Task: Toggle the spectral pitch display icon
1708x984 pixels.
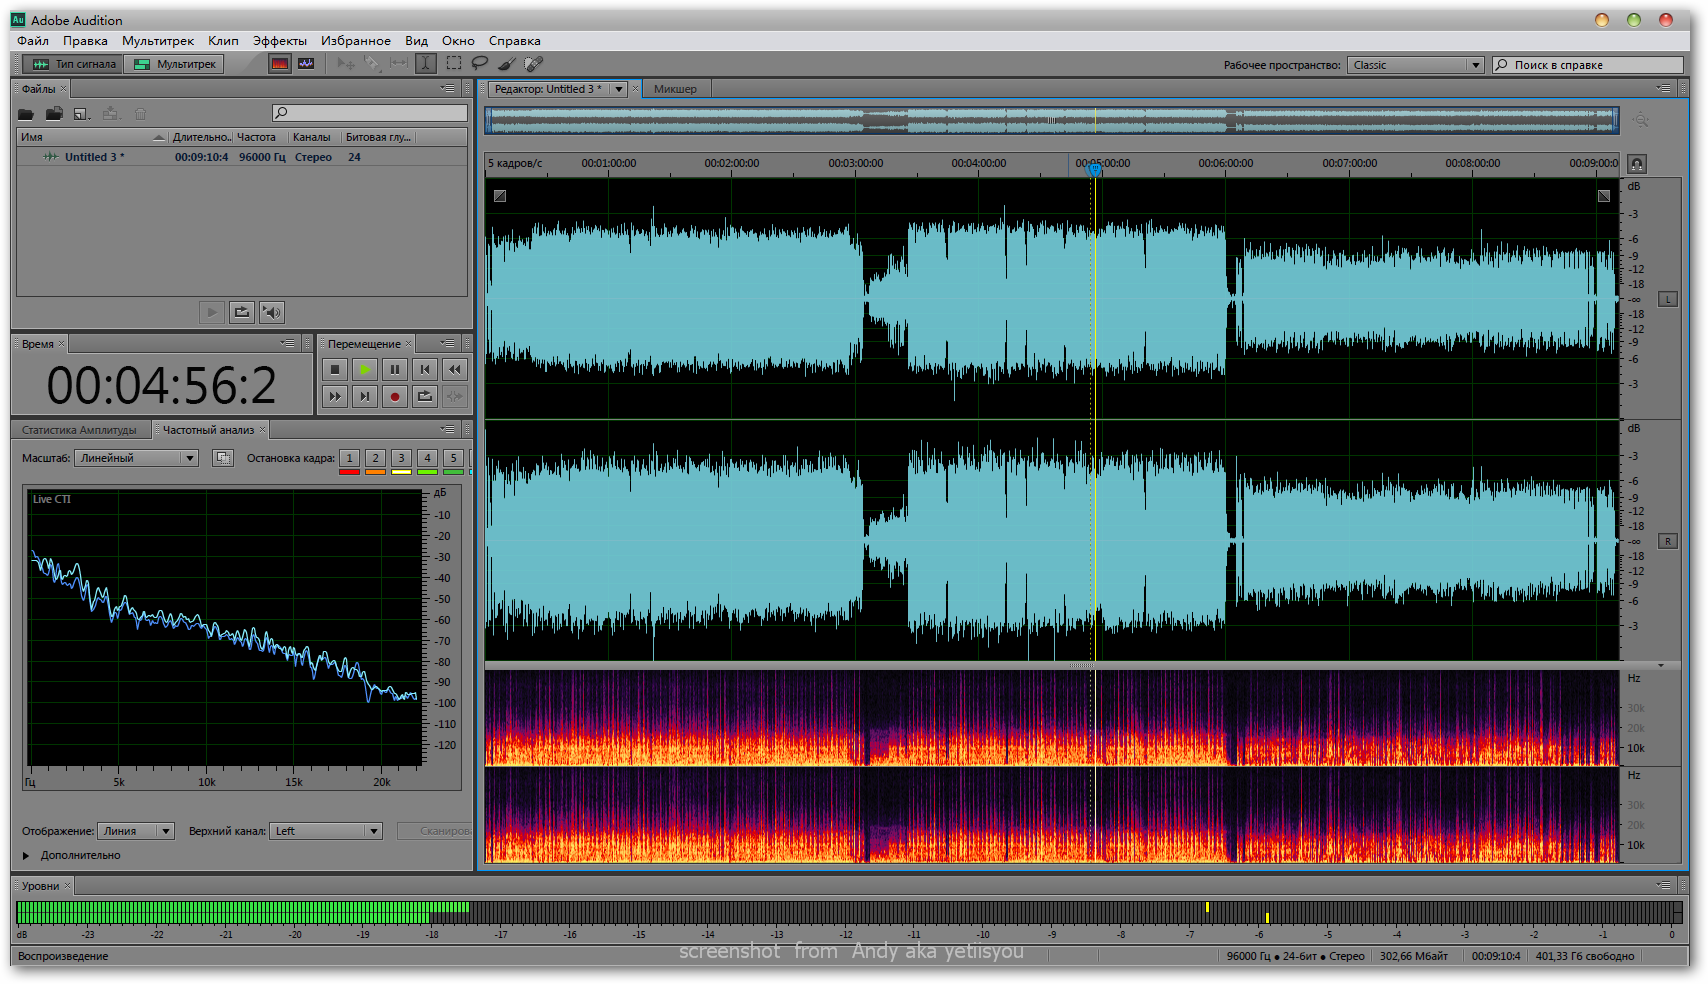Action: 306,64
